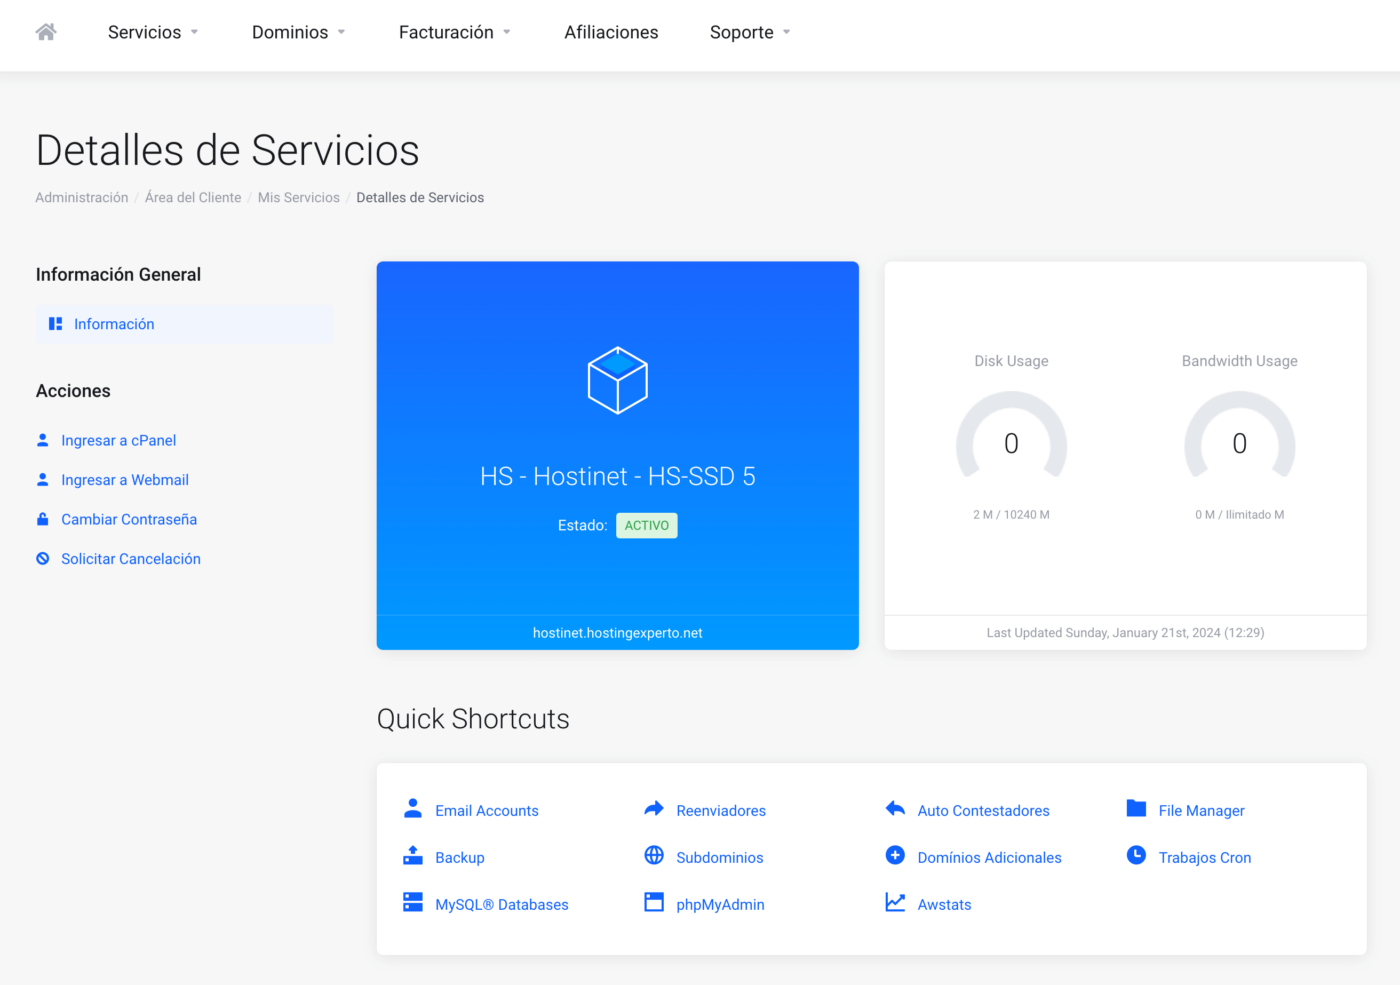Viewport: 1400px width, 985px height.
Task: Navigate to Área del Cliente breadcrumb
Action: point(193,198)
